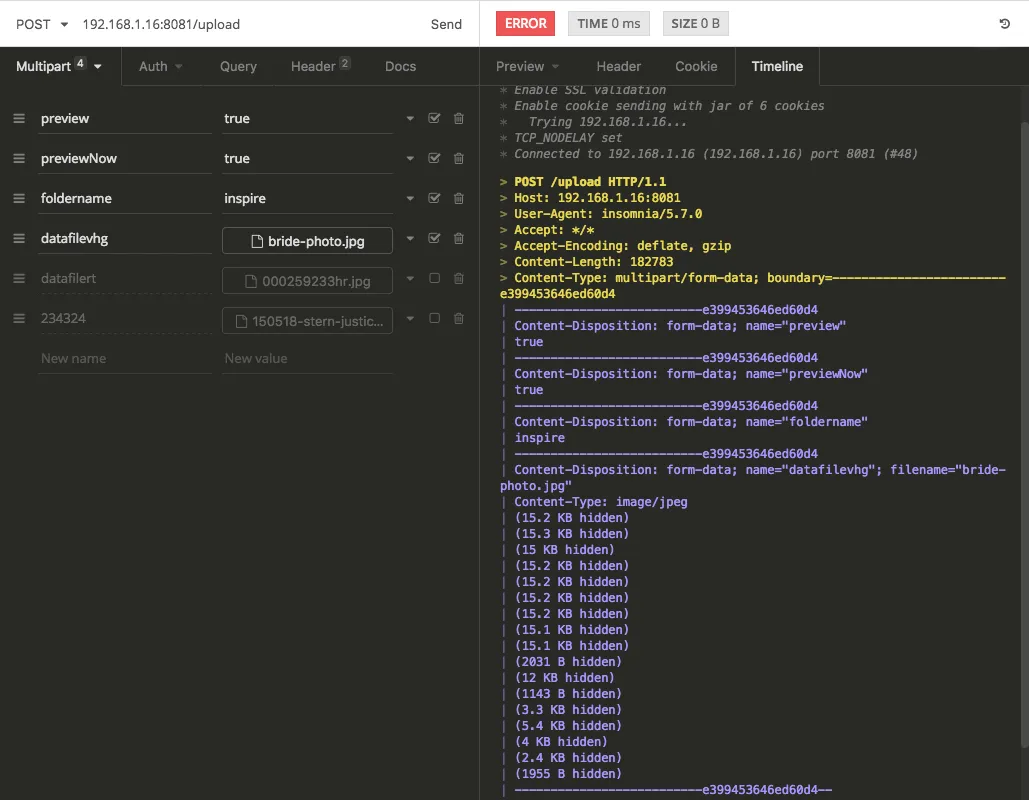Switch to the Cookie tab

click(x=696, y=66)
